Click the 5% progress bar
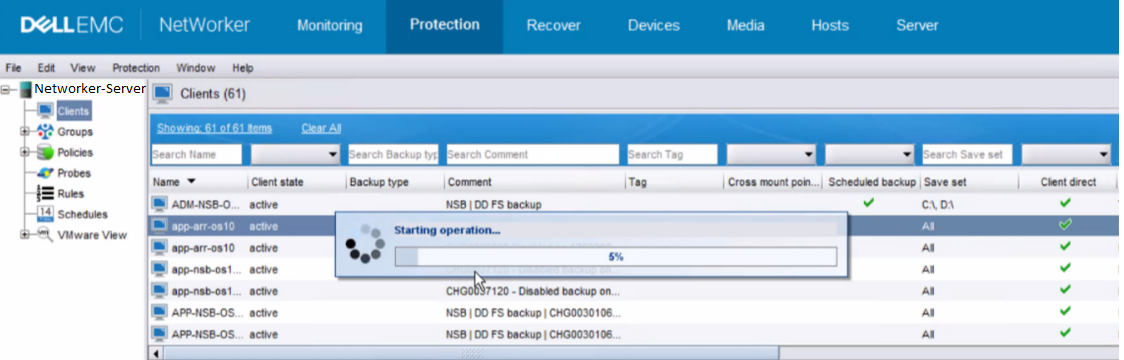 [615, 257]
